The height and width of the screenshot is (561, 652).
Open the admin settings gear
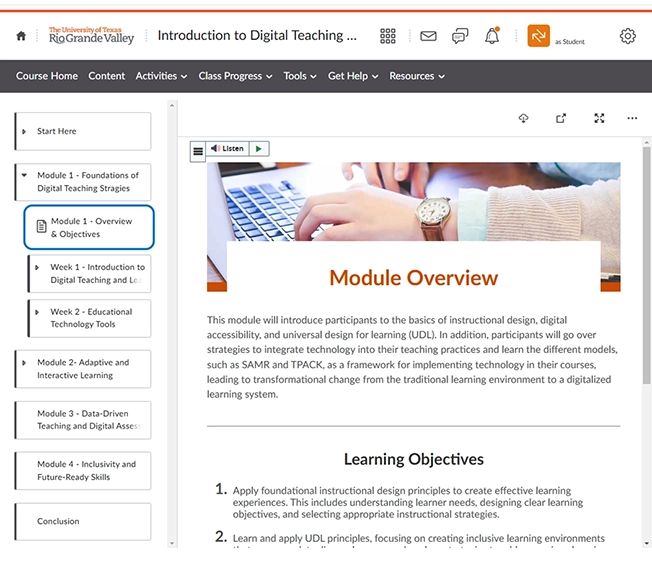click(627, 36)
